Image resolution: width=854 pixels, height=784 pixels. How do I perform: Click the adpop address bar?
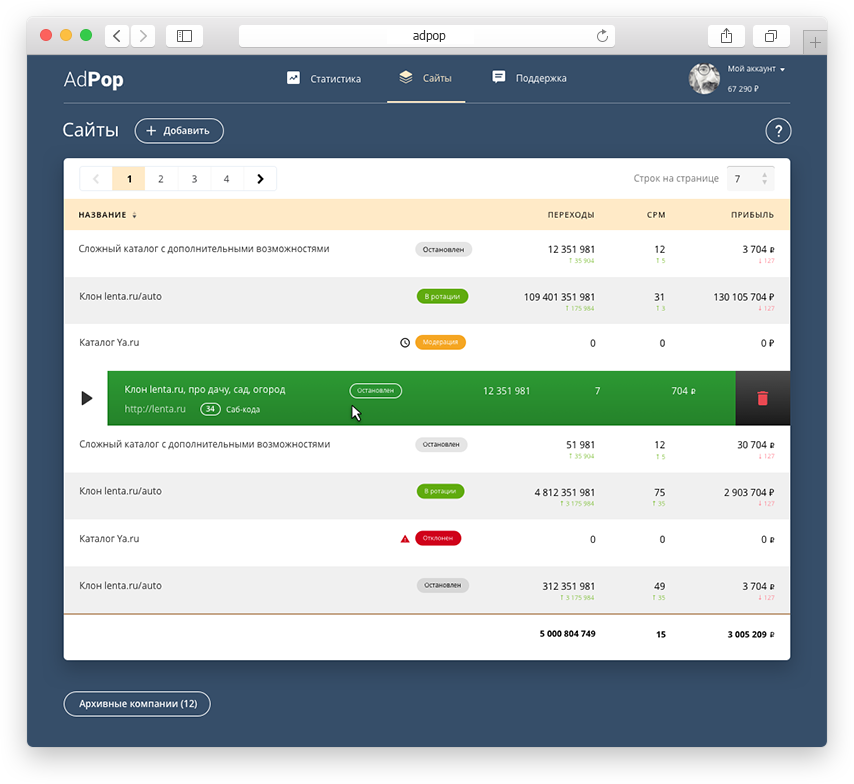(427, 36)
